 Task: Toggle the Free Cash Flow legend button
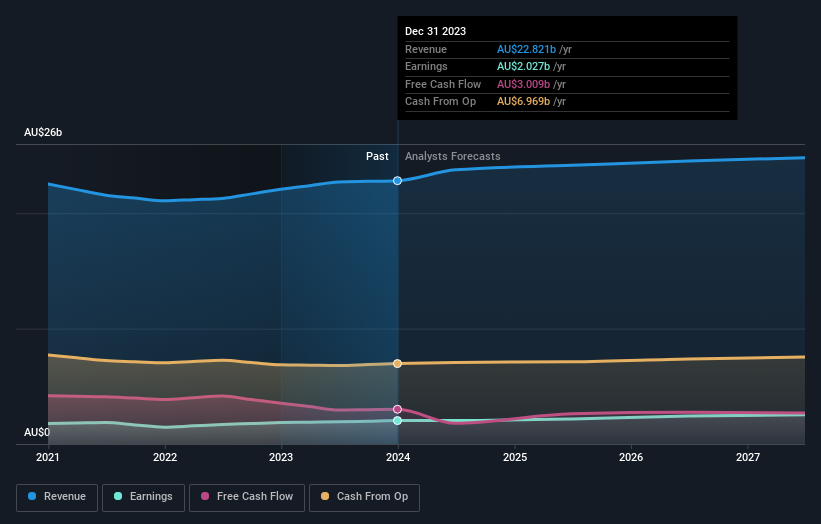coord(247,497)
